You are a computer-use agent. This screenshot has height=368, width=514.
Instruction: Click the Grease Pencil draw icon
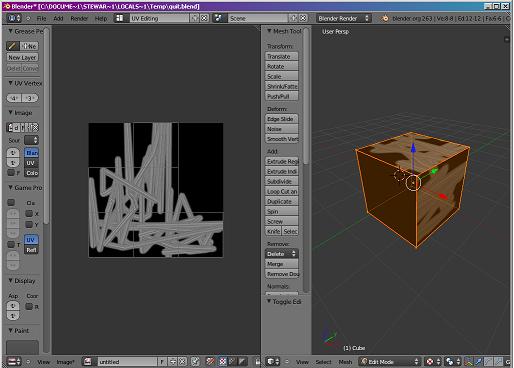[12, 46]
